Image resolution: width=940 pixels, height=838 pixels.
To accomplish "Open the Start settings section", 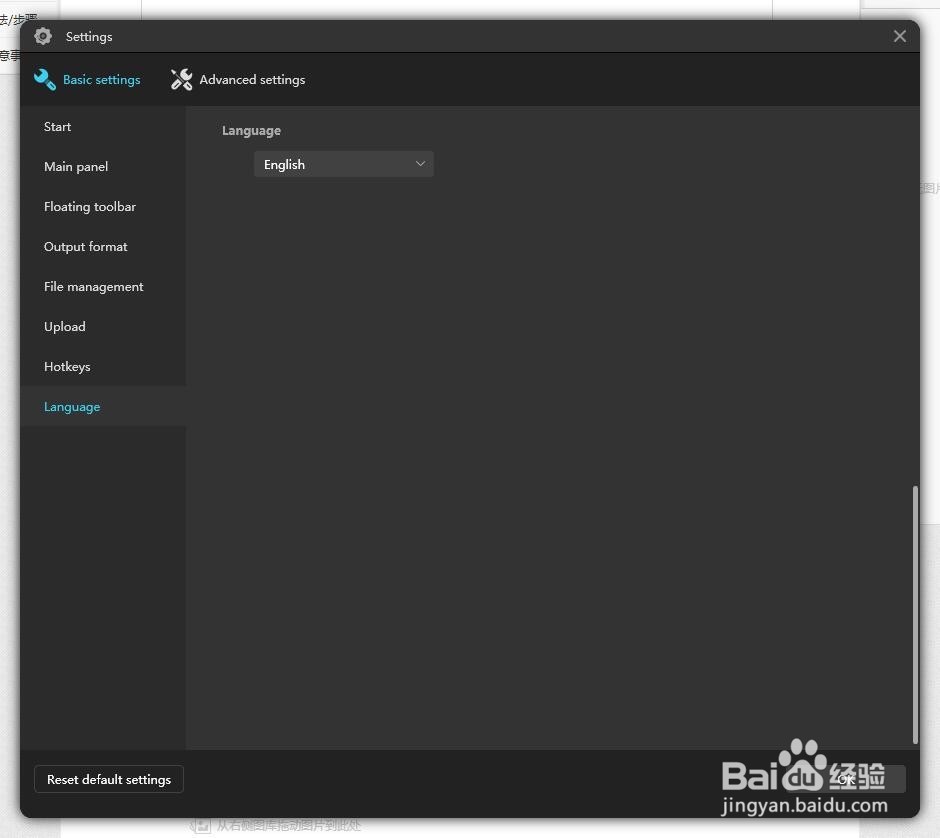I will (x=103, y=126).
